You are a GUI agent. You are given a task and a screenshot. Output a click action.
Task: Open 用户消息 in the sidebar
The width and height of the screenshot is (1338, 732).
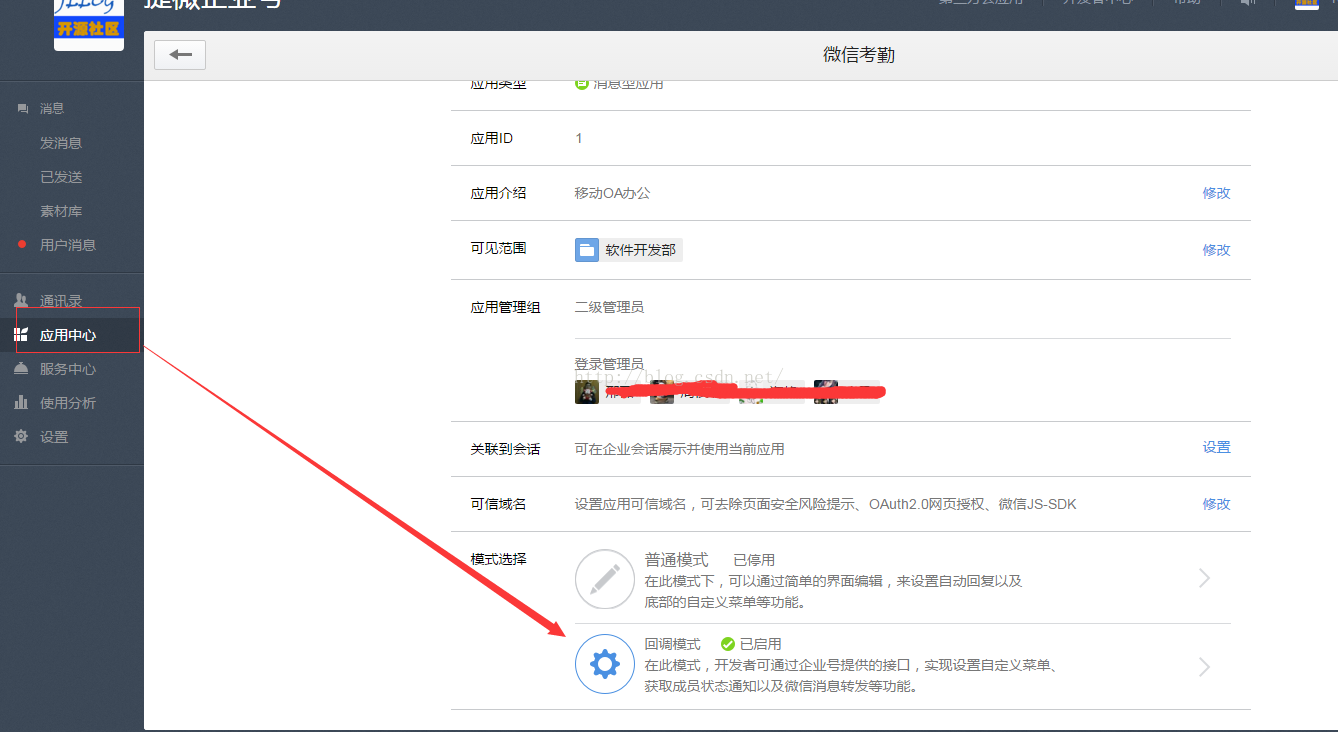click(x=68, y=245)
